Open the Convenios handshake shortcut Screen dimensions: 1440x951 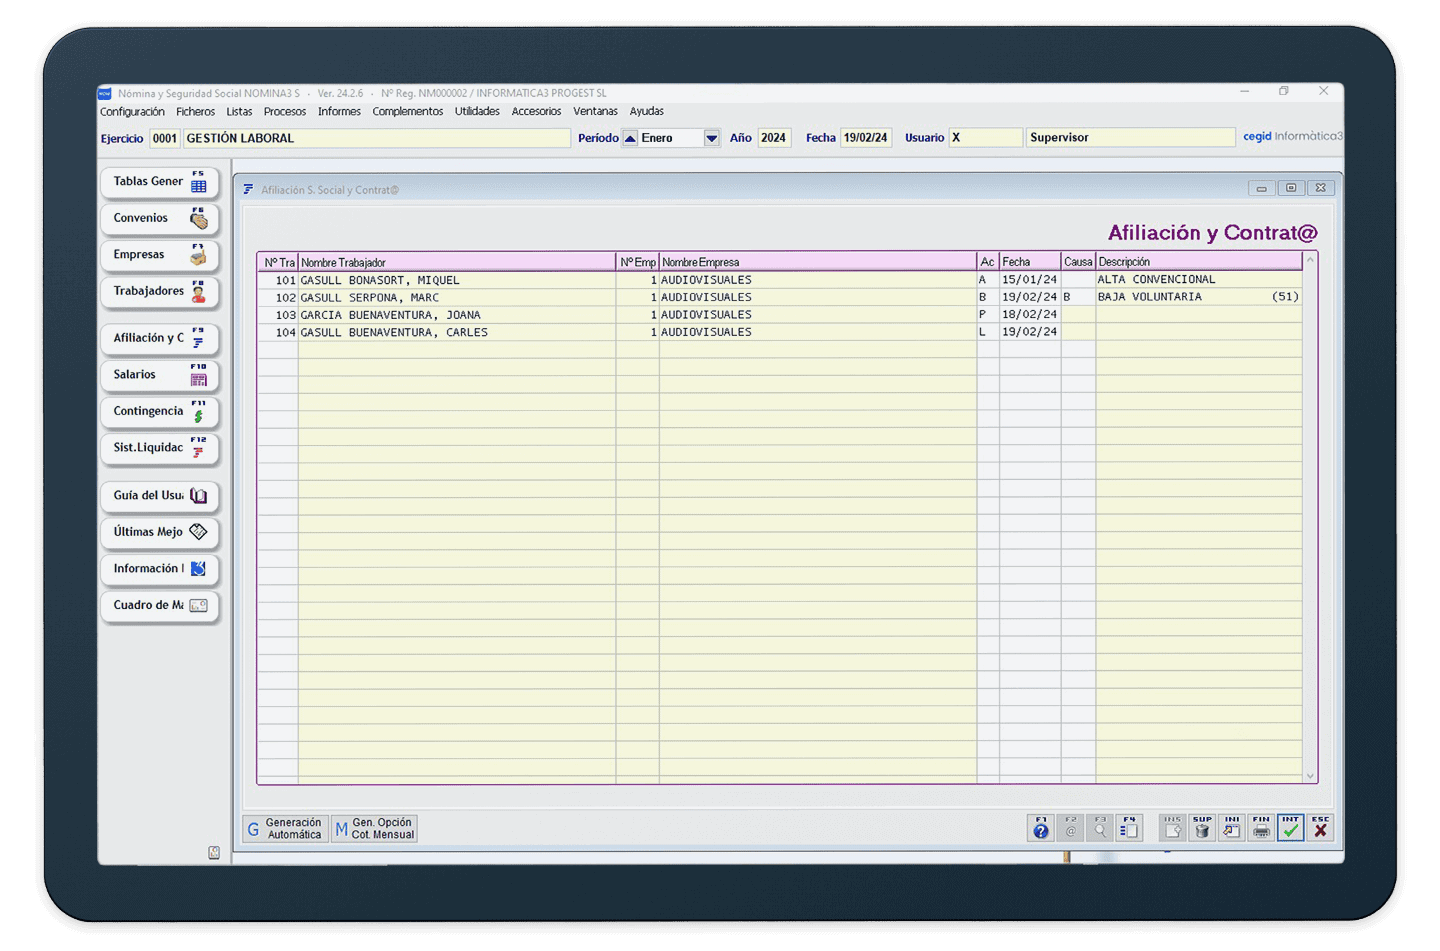(159, 219)
